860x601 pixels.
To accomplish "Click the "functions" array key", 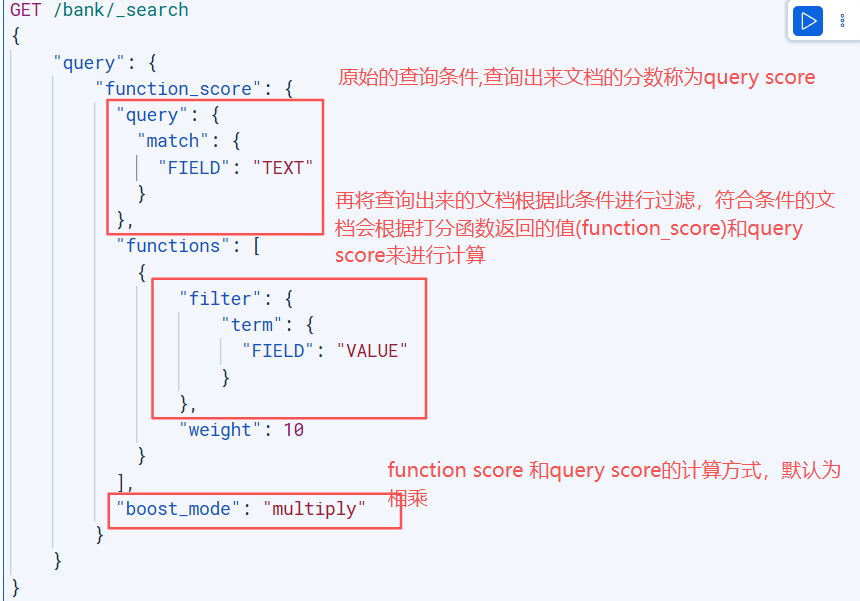I will click(x=173, y=246).
